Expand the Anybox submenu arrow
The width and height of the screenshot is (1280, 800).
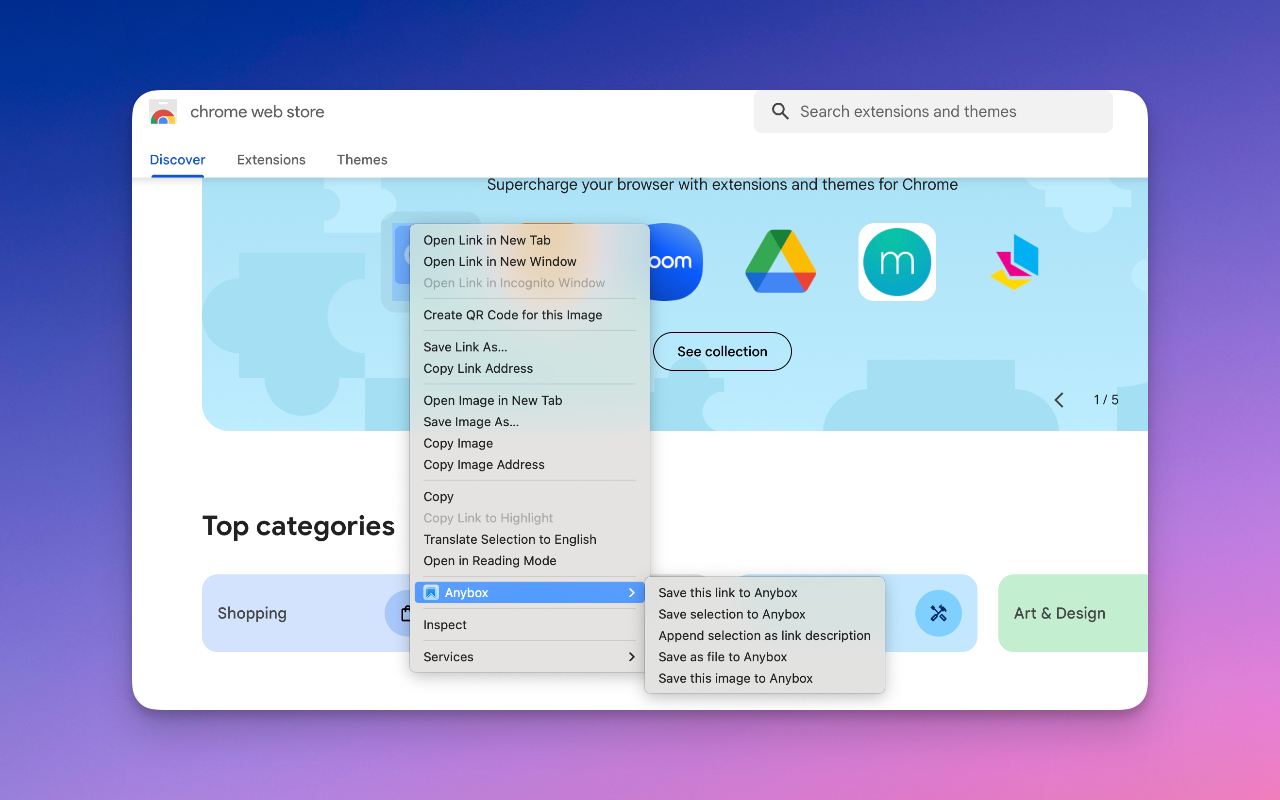[x=632, y=593]
